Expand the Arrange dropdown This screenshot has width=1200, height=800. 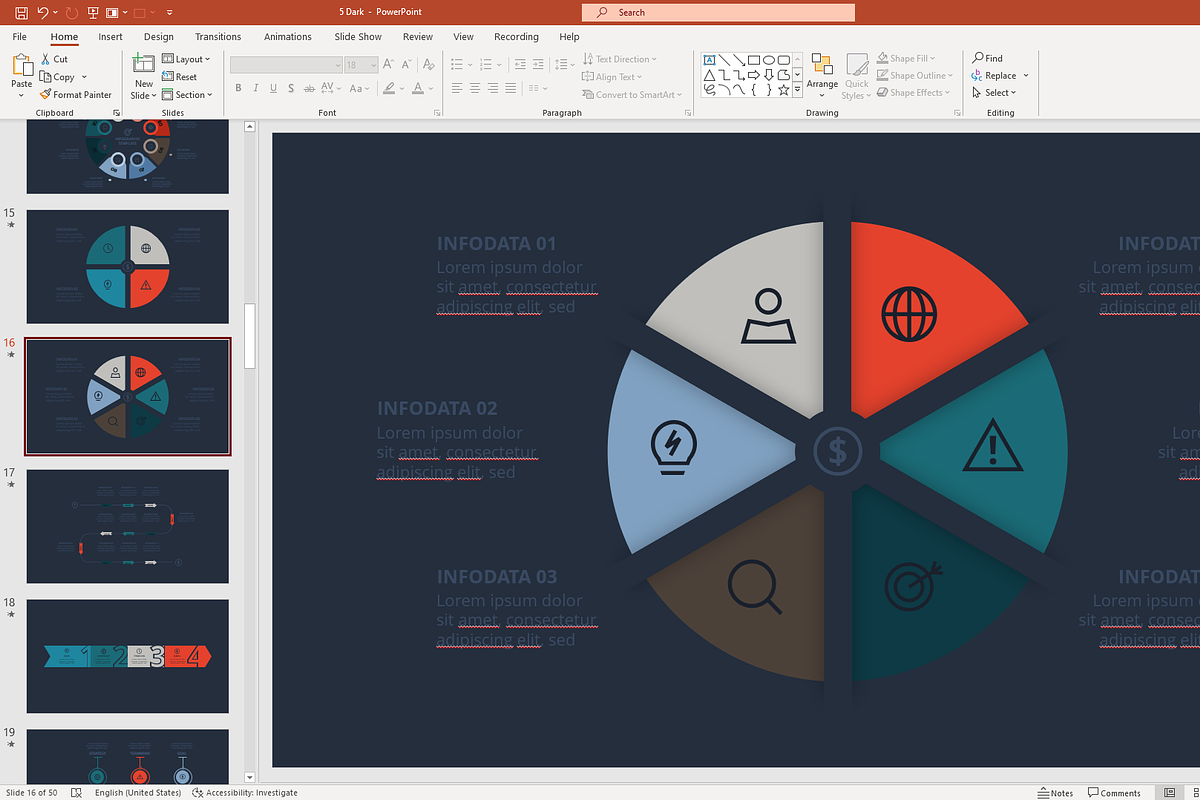click(822, 76)
